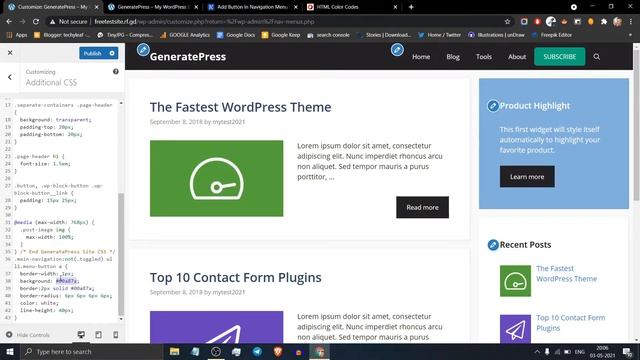Image resolution: width=640 pixels, height=360 pixels.
Task: Close the Customizer panel with the X icon
Action: pyautogui.click(x=10, y=53)
